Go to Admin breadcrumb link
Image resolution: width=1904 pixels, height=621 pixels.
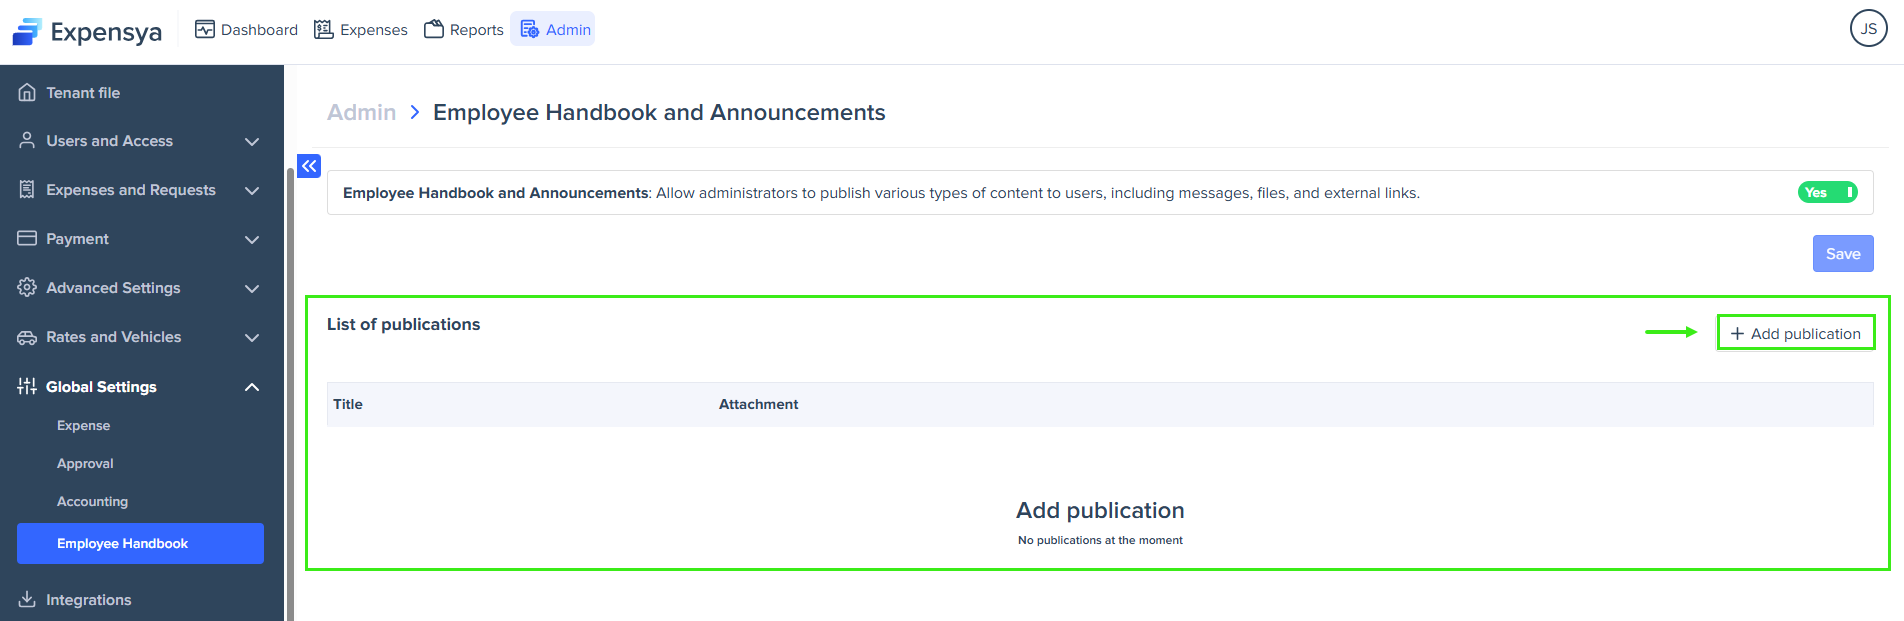pyautogui.click(x=362, y=112)
